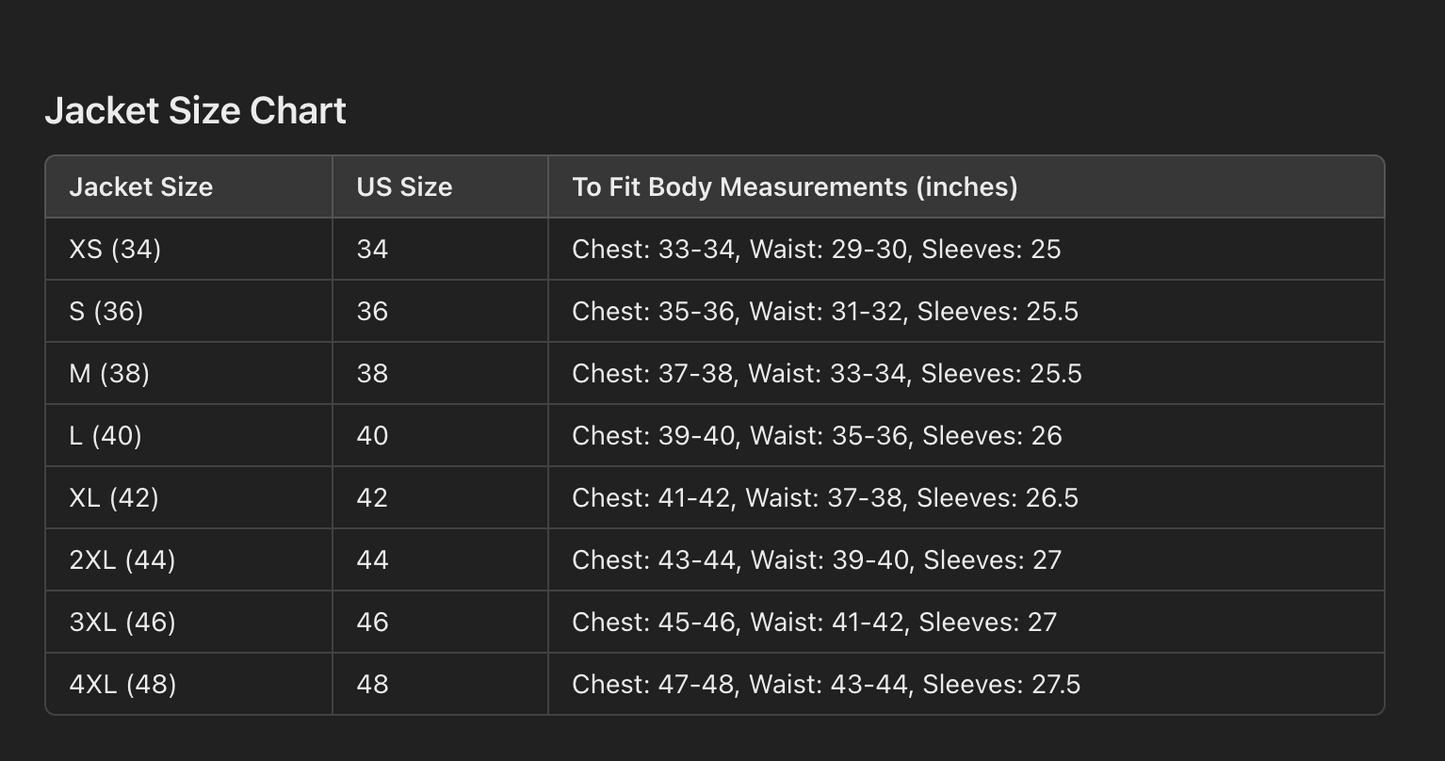Select the 4XL (48) jacket size cell
The width and height of the screenshot is (1445, 761).
[x=123, y=684]
